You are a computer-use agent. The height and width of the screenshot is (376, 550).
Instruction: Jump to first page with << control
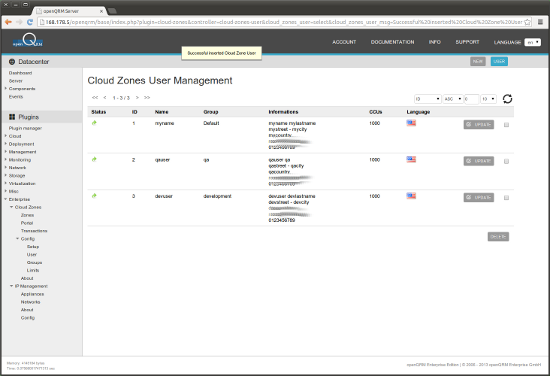[x=95, y=98]
